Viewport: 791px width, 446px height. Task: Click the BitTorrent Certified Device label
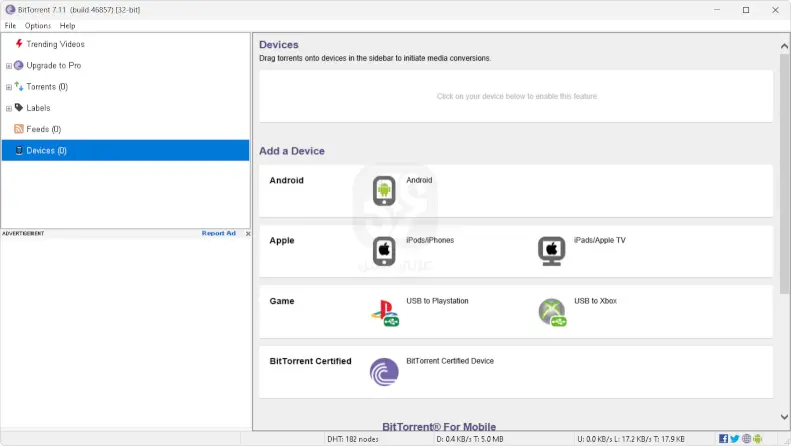point(449,361)
